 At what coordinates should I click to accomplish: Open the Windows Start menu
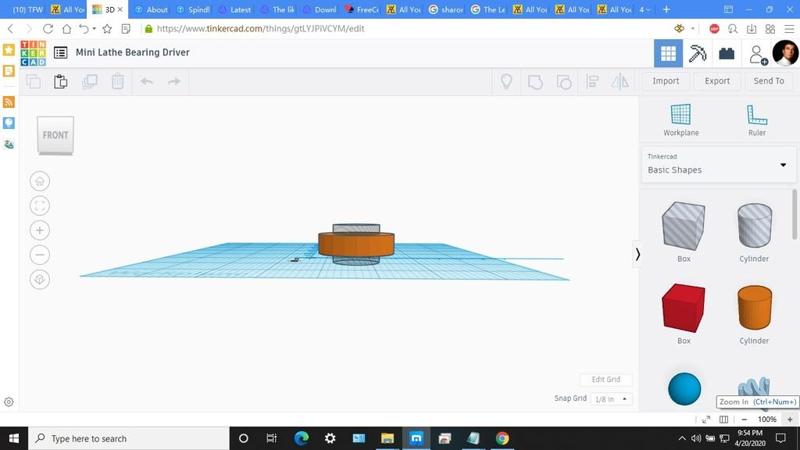[x=14, y=438]
